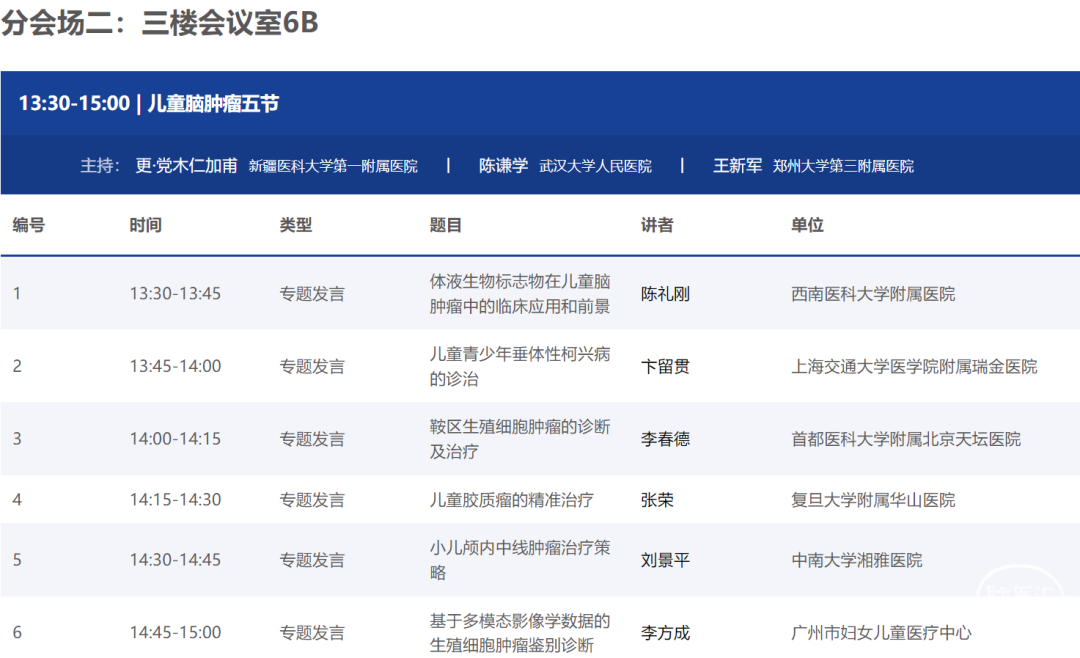Select speaker 陈礼刚
The image size is (1080, 658).
(665, 294)
